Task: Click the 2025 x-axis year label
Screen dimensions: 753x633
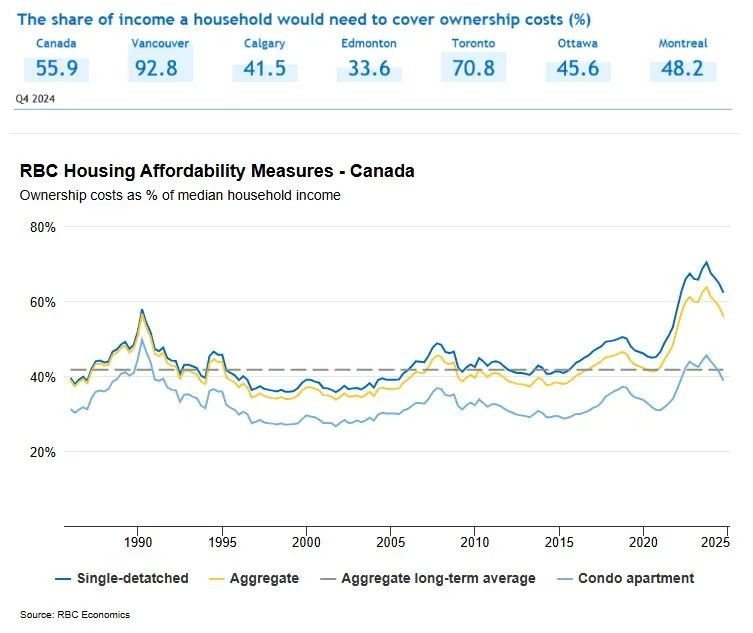Action: pyautogui.click(x=716, y=541)
